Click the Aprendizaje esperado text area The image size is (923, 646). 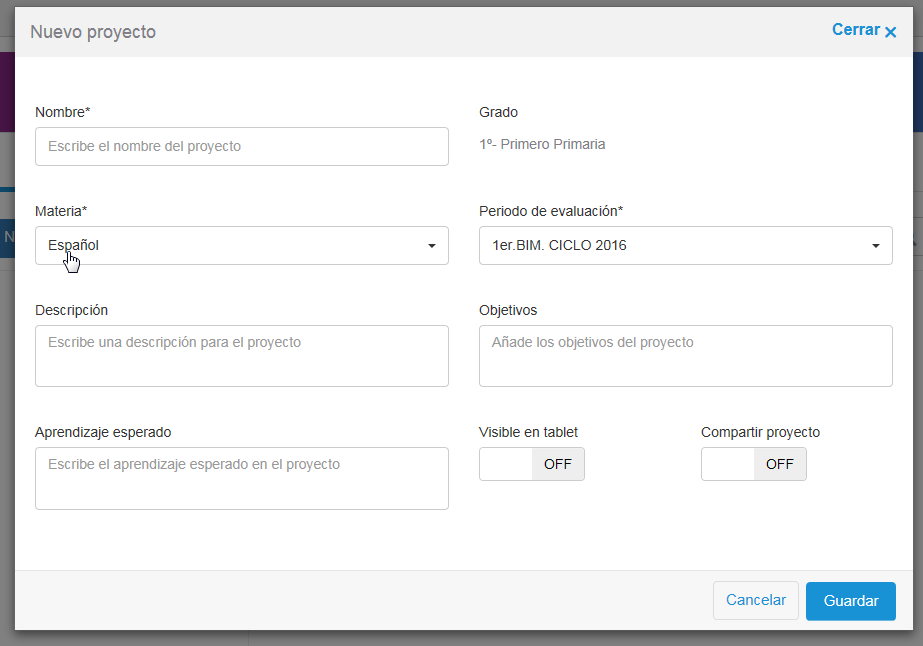coord(240,478)
